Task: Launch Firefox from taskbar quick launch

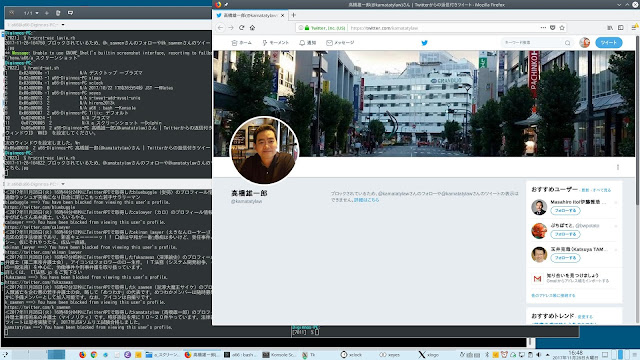Action: (82, 355)
